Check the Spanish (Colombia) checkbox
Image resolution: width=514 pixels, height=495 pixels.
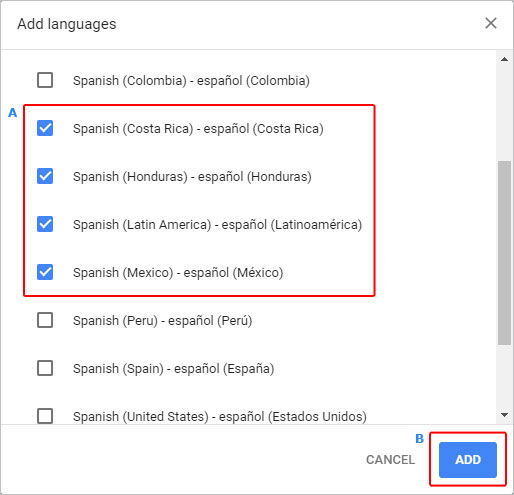(x=45, y=80)
